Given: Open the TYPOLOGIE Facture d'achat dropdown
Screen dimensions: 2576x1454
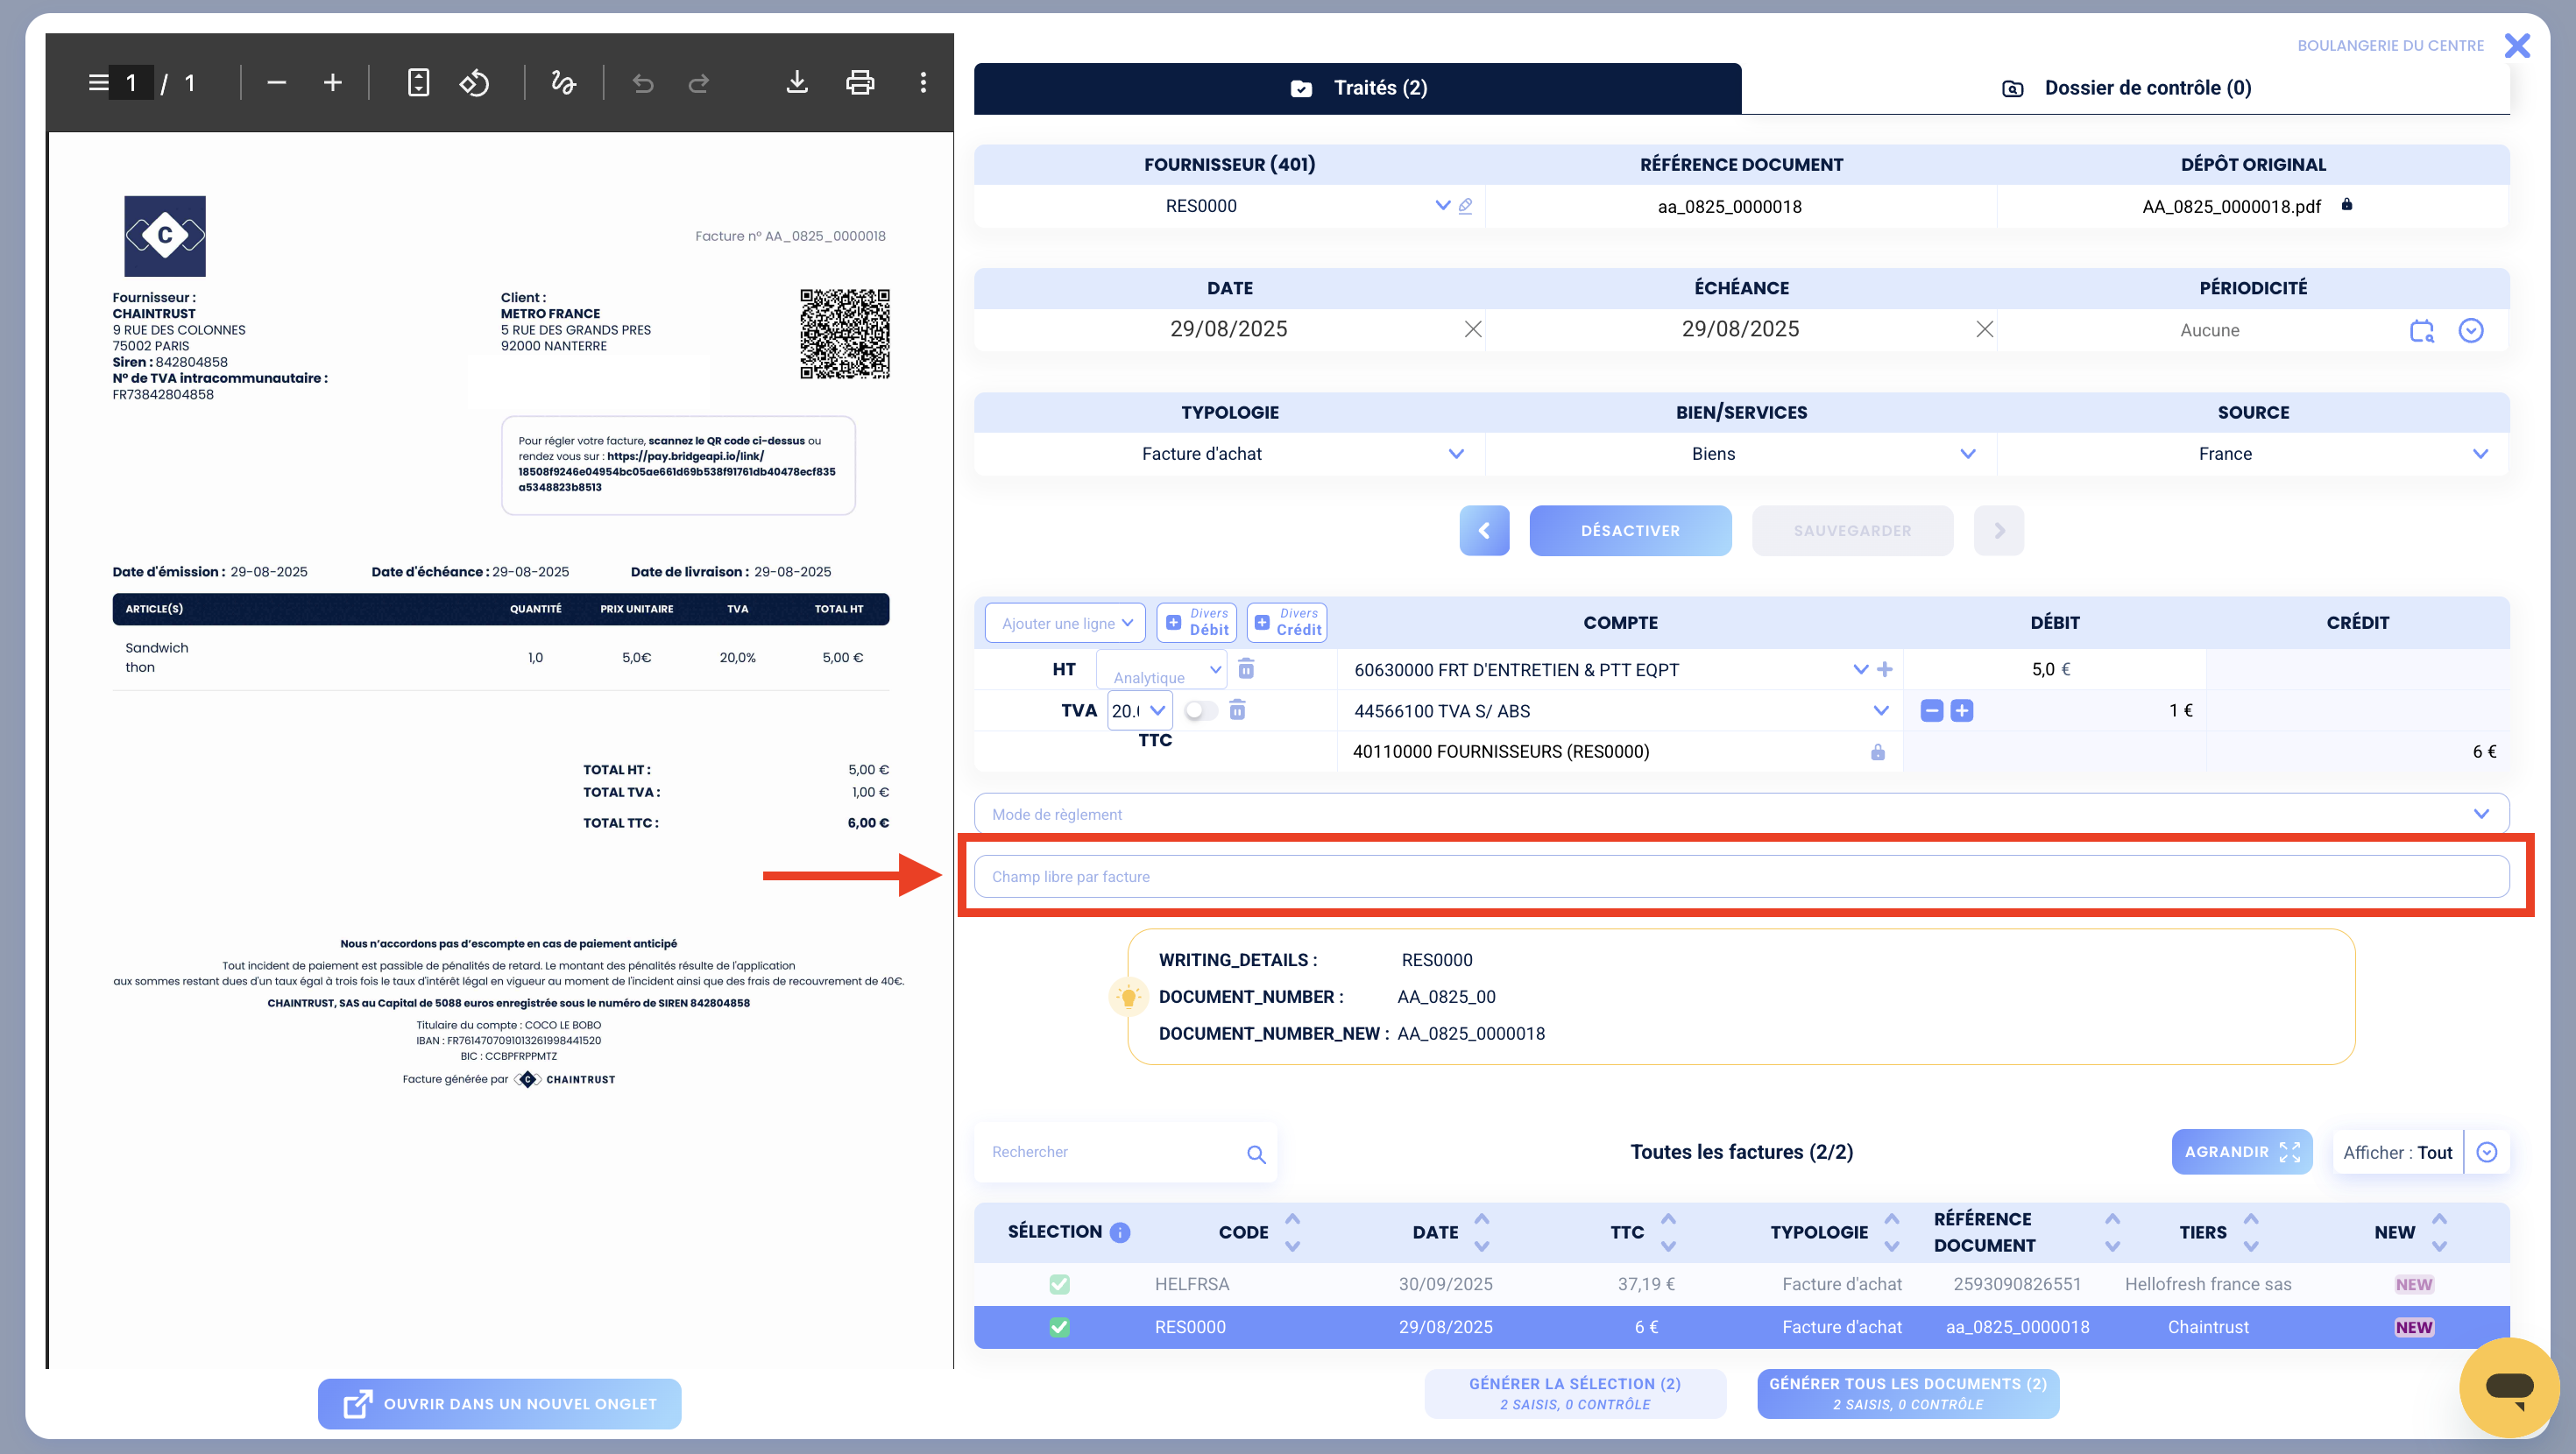Looking at the screenshot, I should 1456,453.
